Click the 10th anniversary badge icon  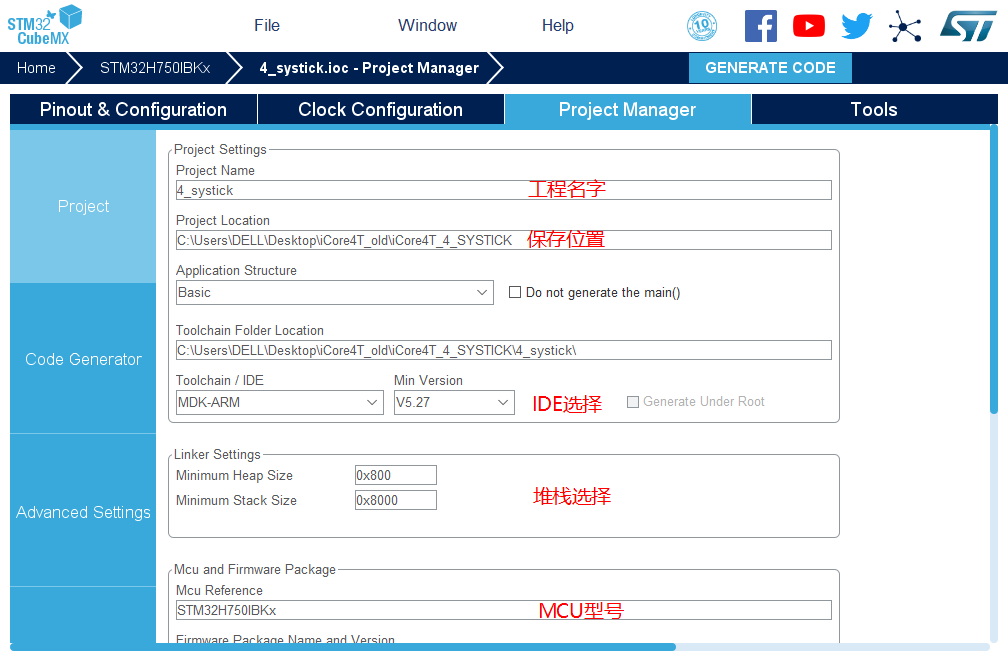click(702, 26)
